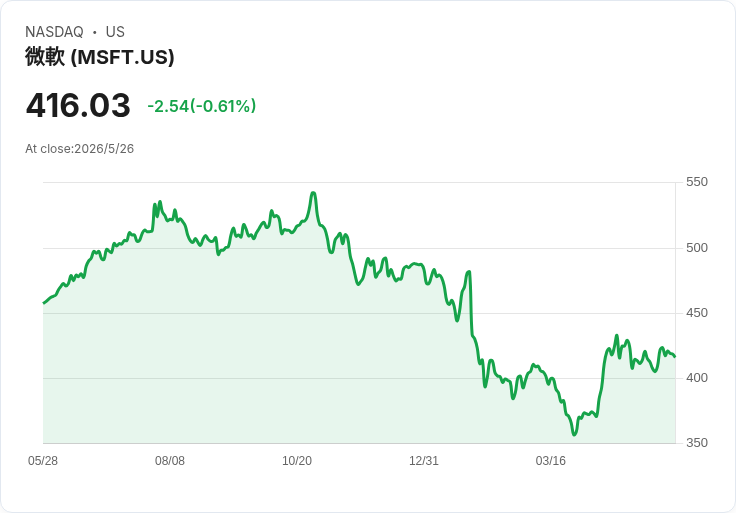Click the 10/20 date axis label
The image size is (736, 513).
click(297, 461)
